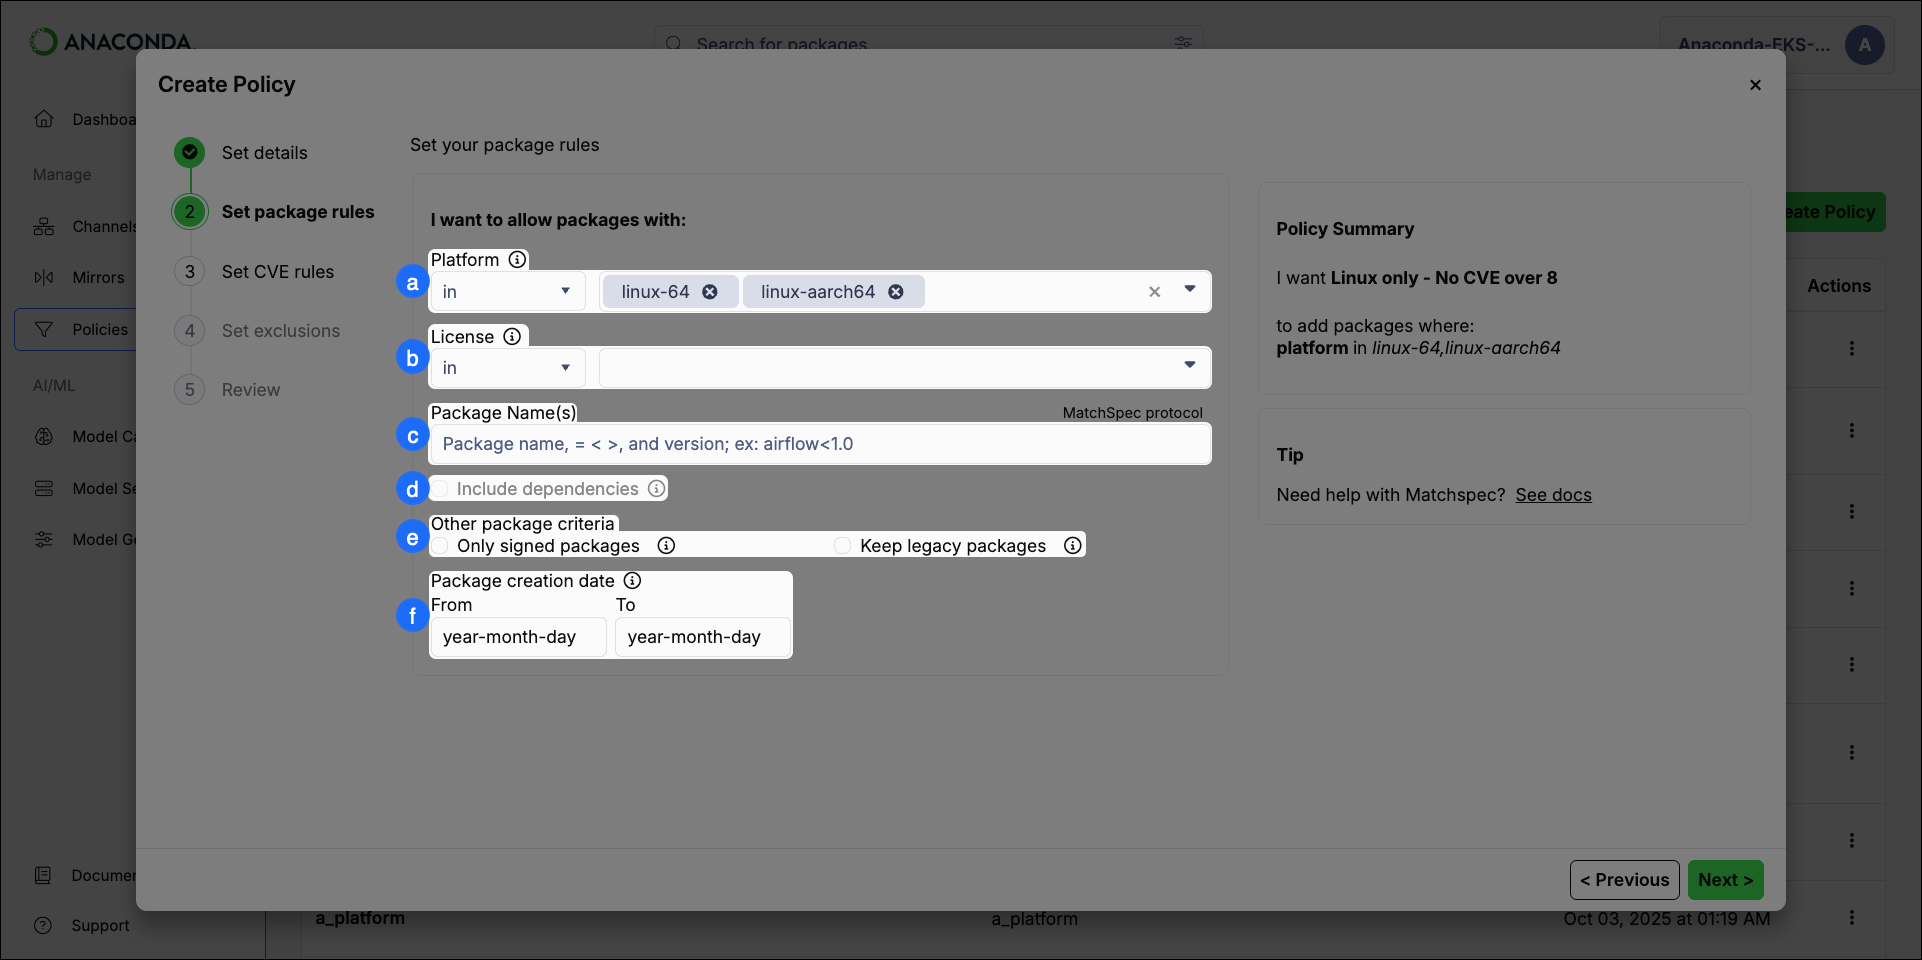Click the License info icon
The width and height of the screenshot is (1922, 960).
pos(512,336)
